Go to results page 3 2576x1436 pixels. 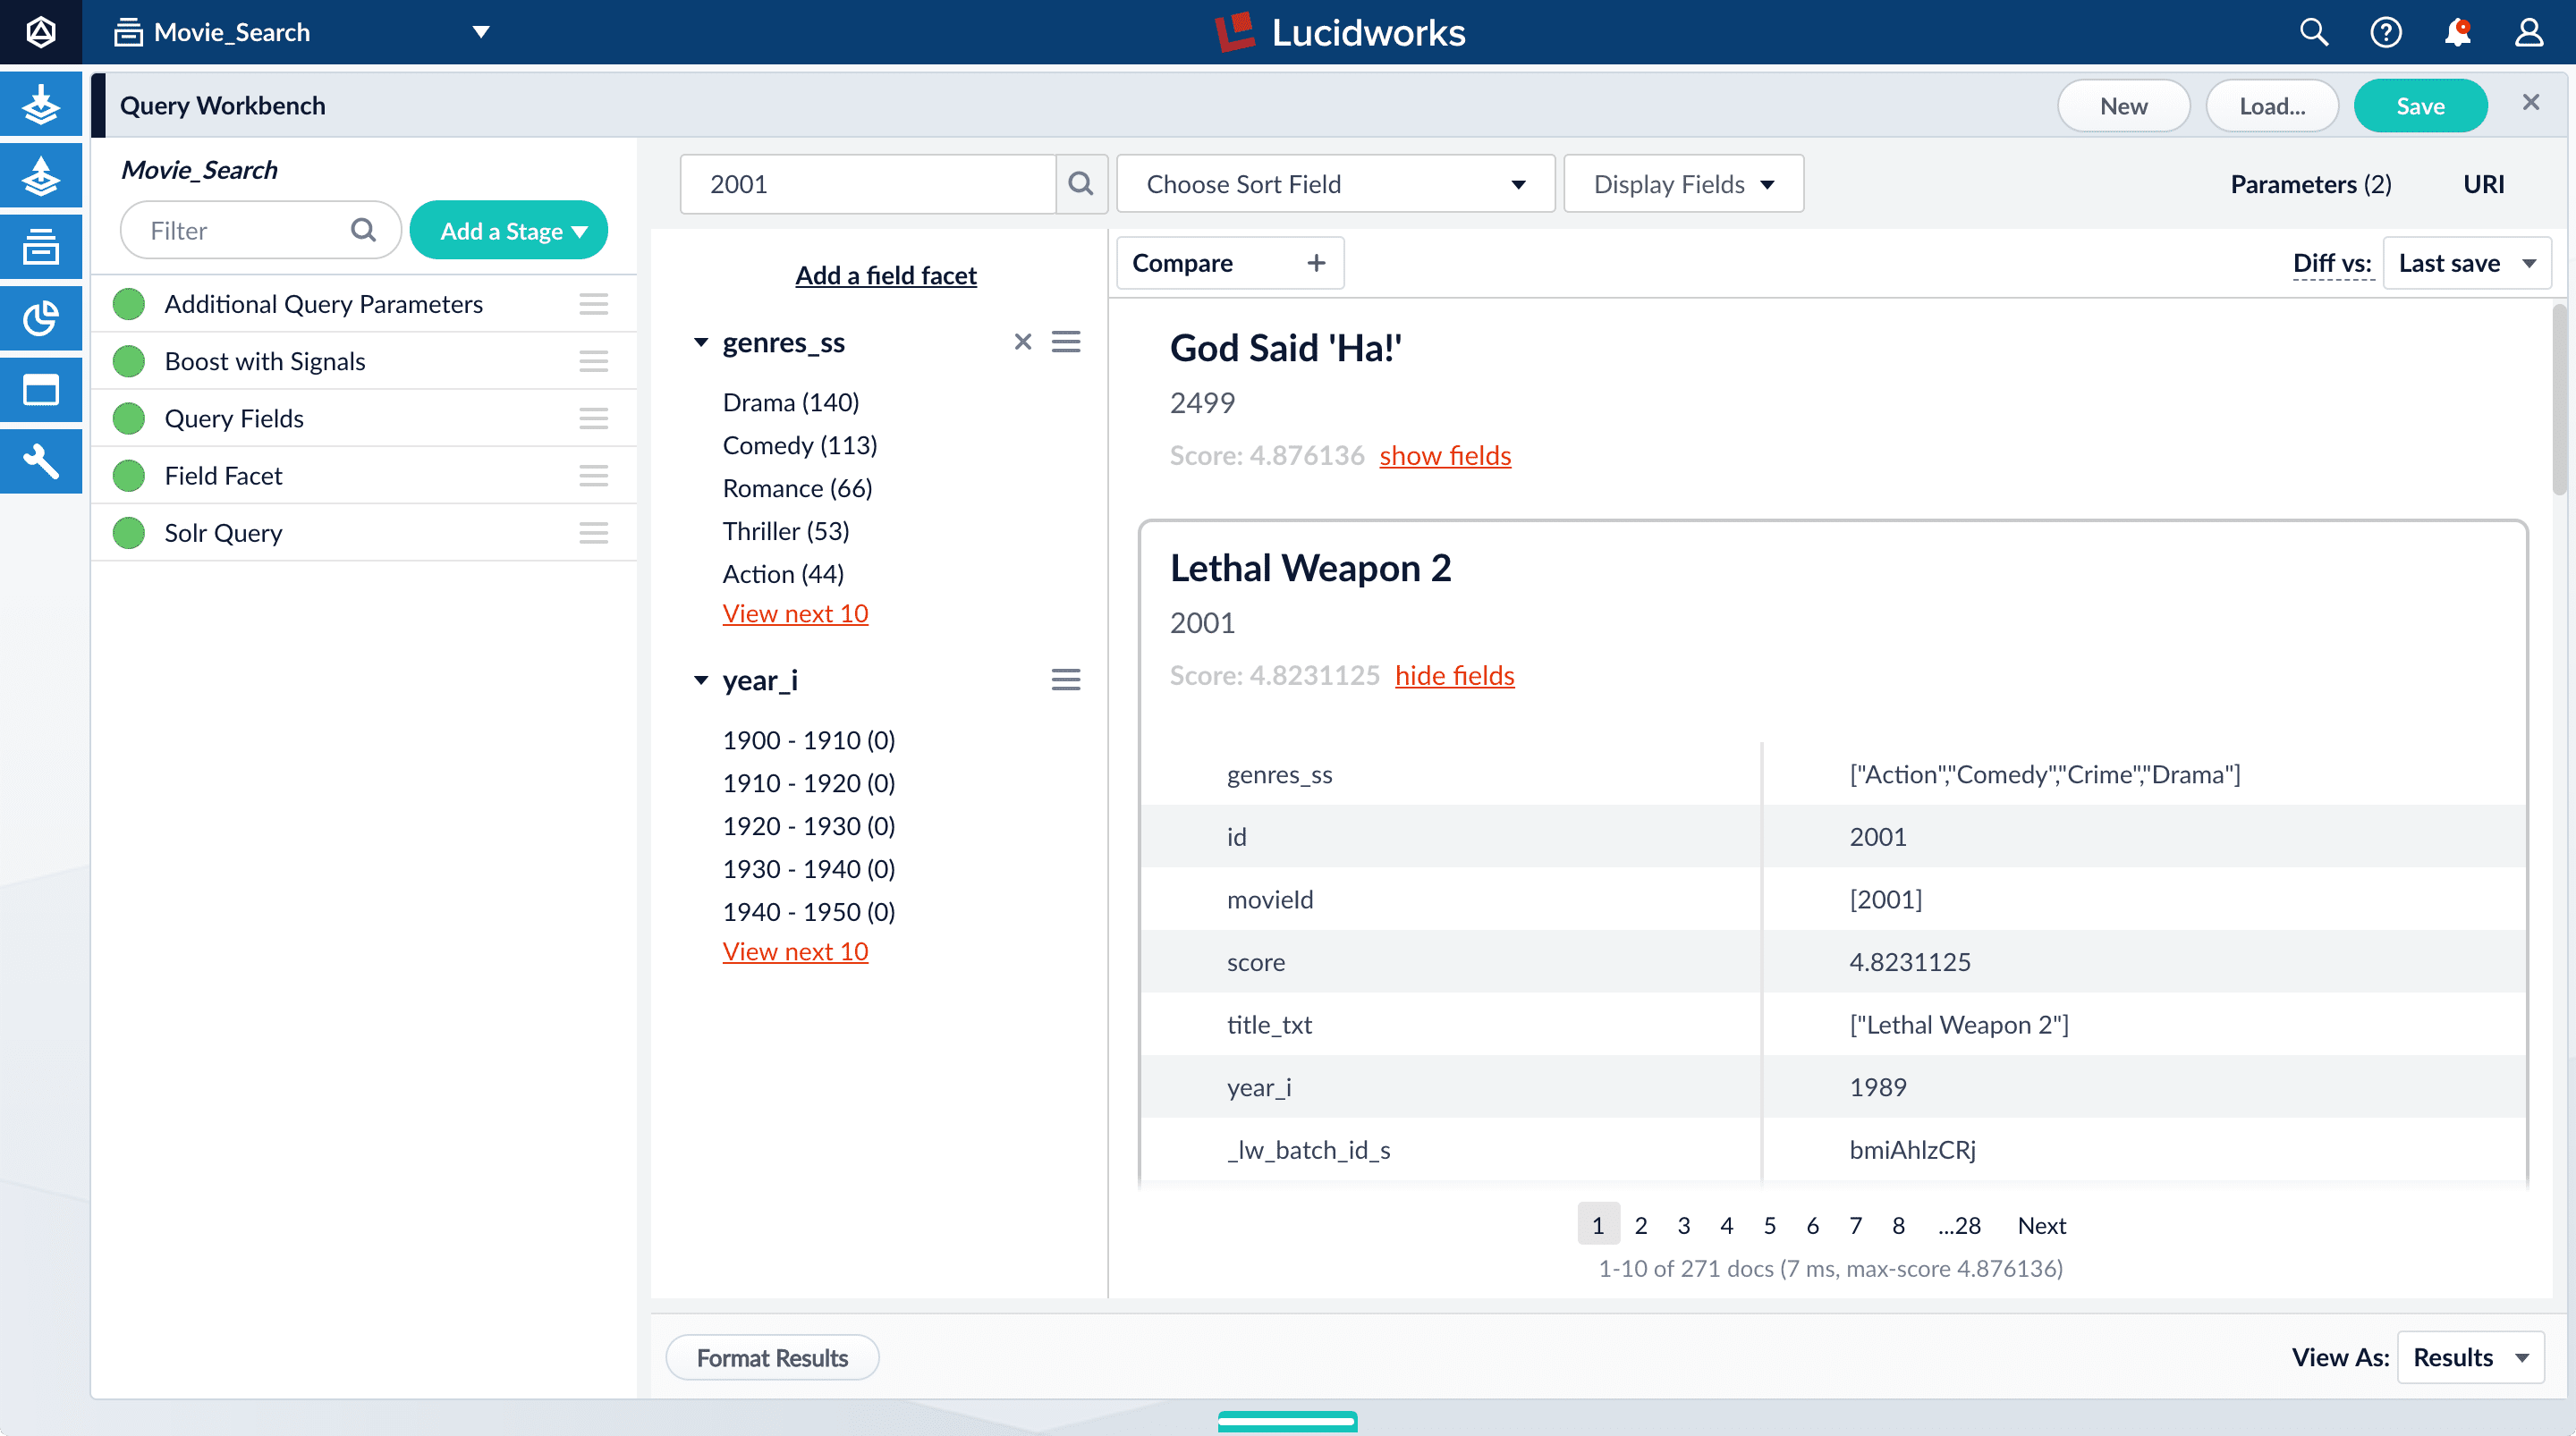pos(1683,1225)
